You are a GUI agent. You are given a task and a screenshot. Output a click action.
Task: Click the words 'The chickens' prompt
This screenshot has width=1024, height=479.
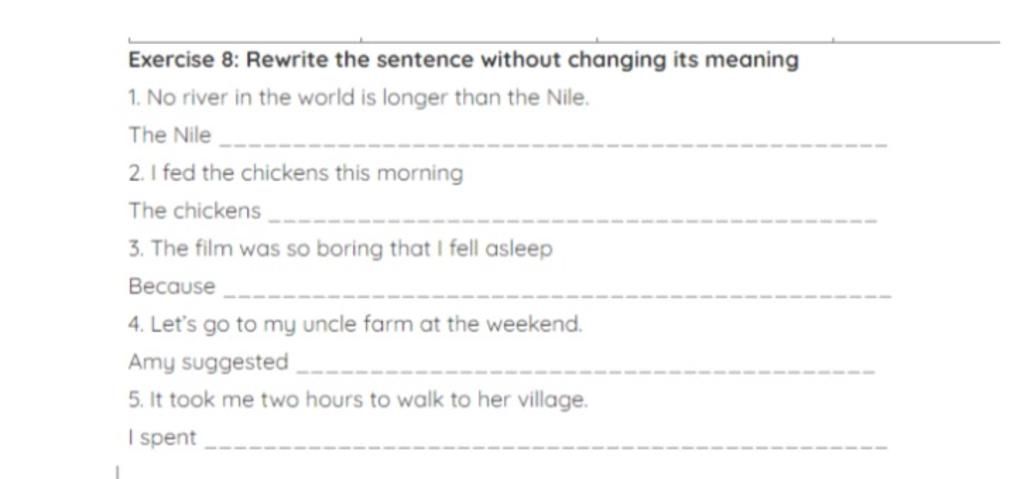(x=195, y=211)
